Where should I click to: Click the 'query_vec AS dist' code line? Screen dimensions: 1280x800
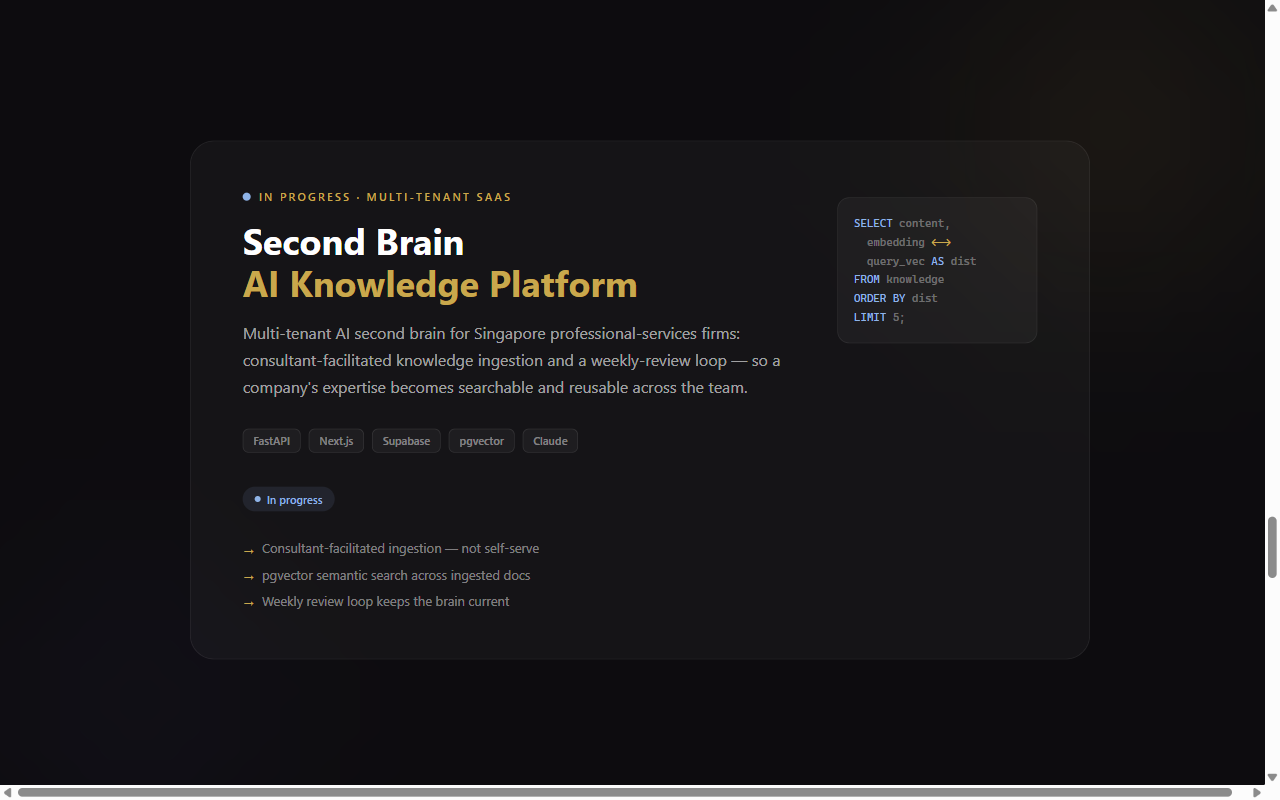pos(921,261)
